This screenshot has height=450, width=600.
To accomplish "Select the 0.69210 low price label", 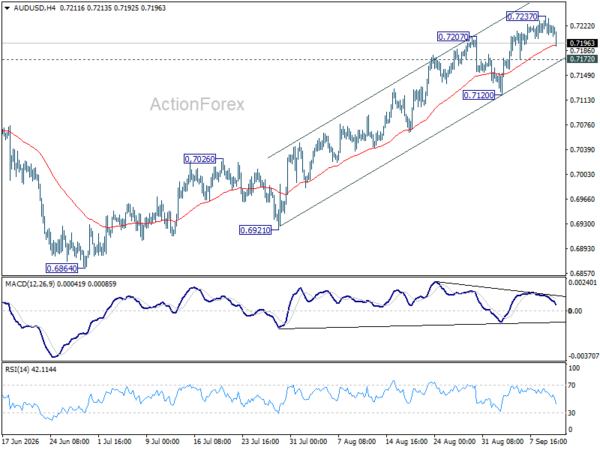I will pos(255,230).
